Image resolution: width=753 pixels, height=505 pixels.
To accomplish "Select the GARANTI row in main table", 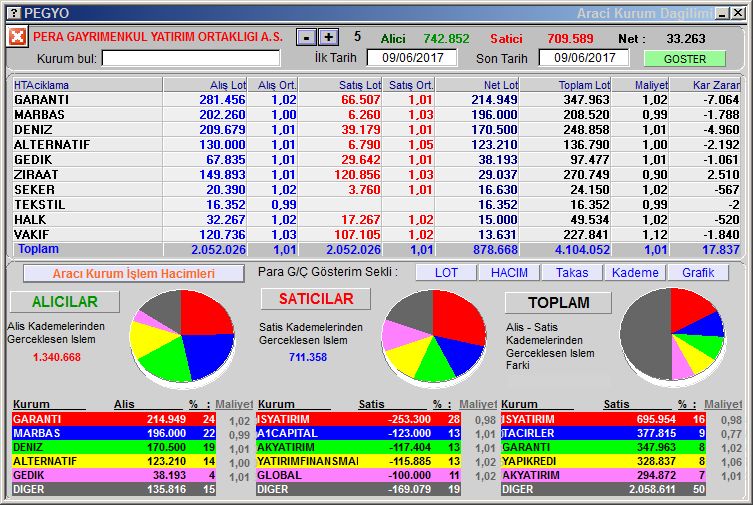I will coord(376,99).
